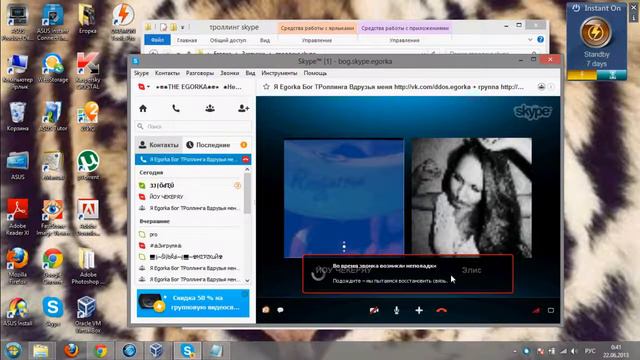Switch the Skype call to full screen
Image resolution: width=640 pixels, height=360 pixels.
click(551, 310)
